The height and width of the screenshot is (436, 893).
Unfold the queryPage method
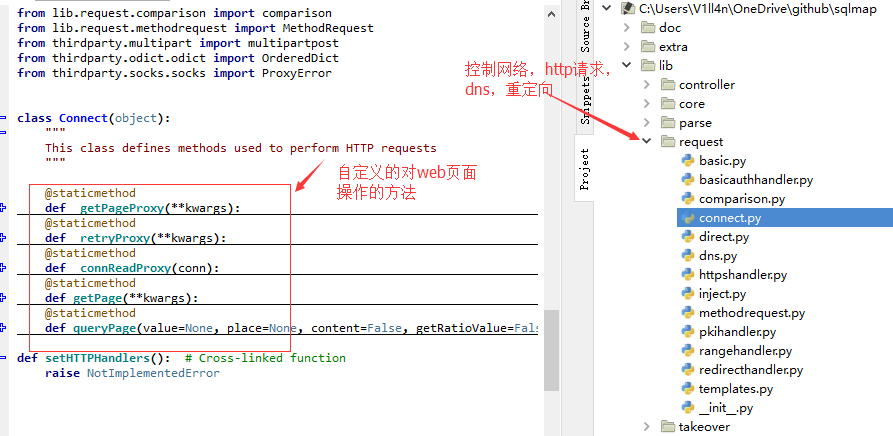pos(3,327)
